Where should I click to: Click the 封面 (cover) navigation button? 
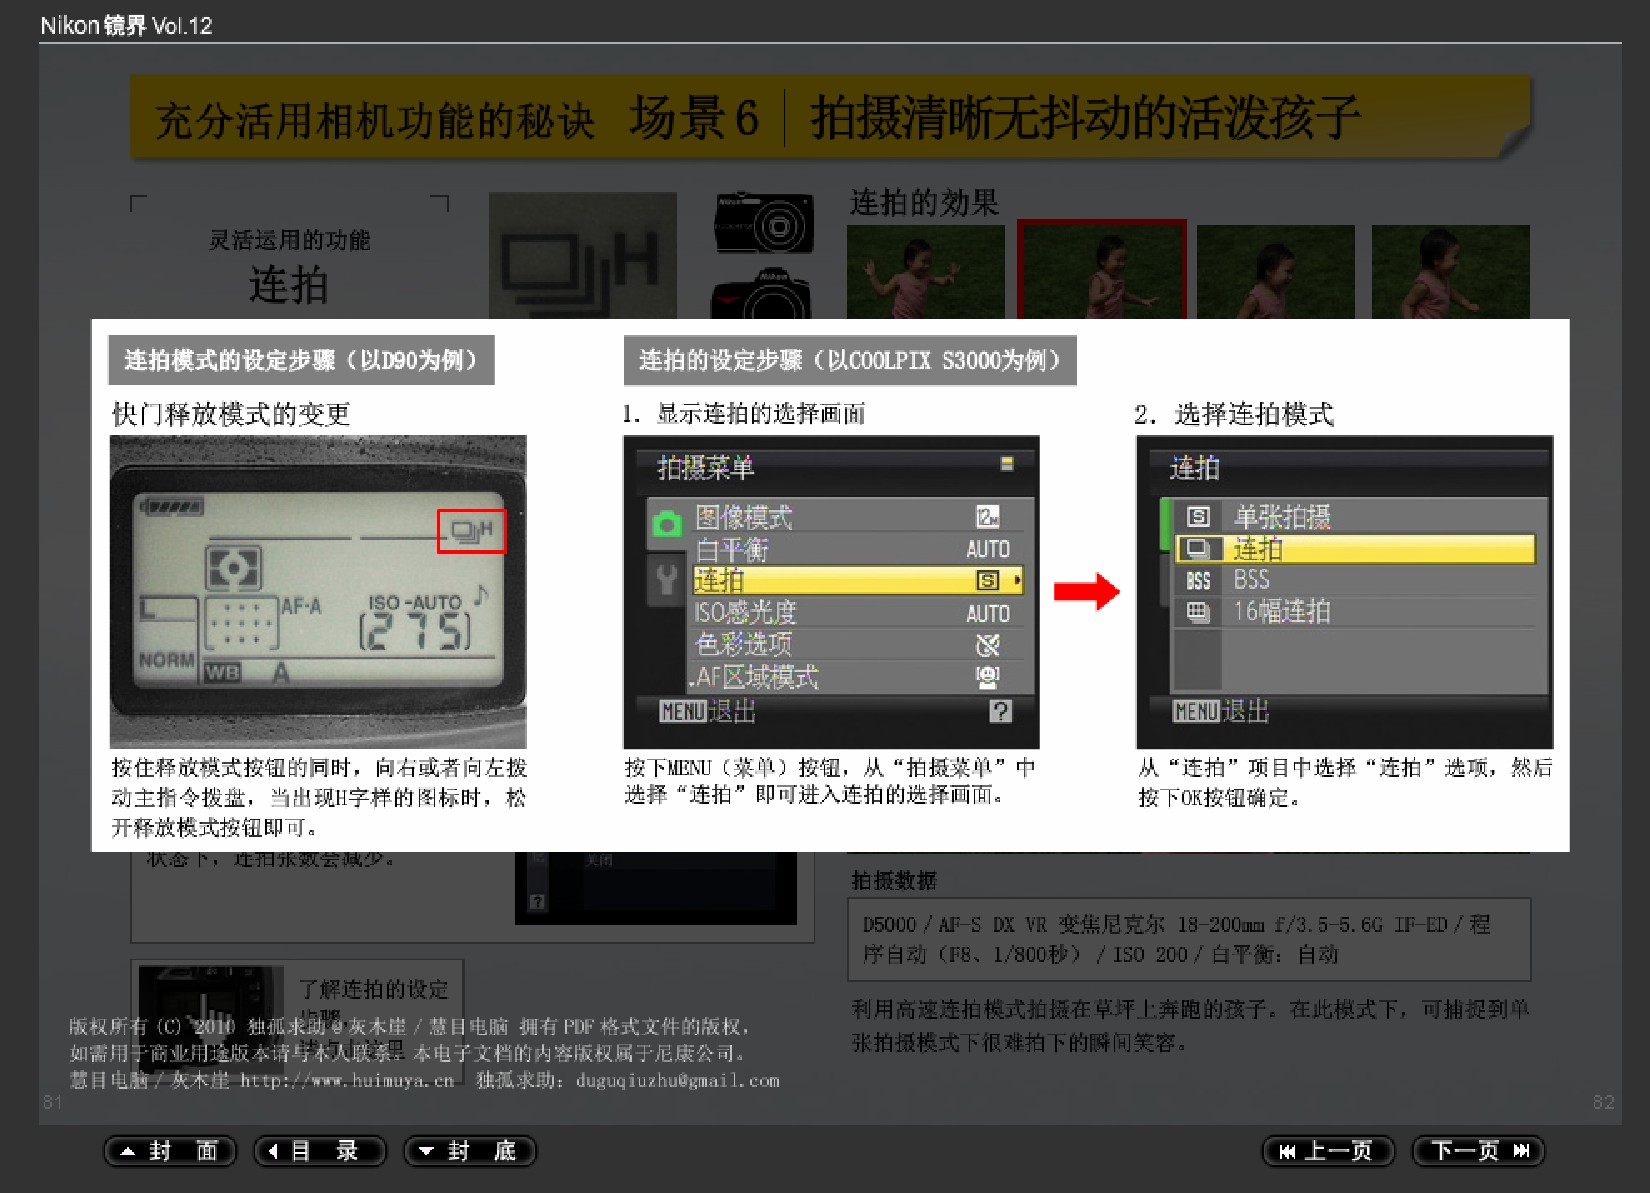point(170,1151)
